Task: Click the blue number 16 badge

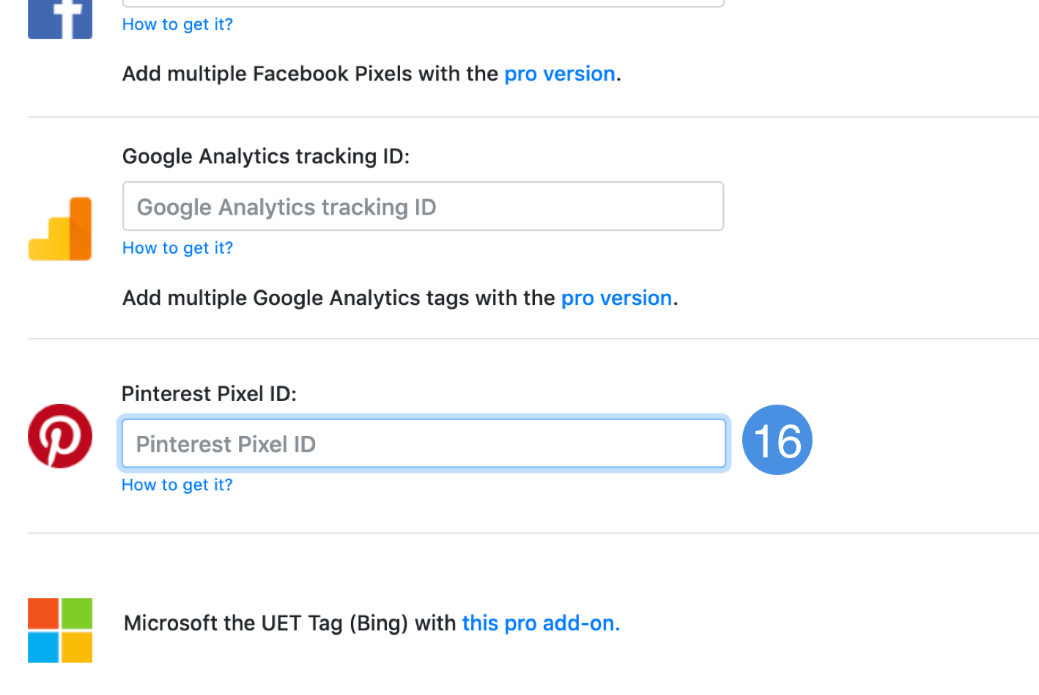Action: point(777,441)
